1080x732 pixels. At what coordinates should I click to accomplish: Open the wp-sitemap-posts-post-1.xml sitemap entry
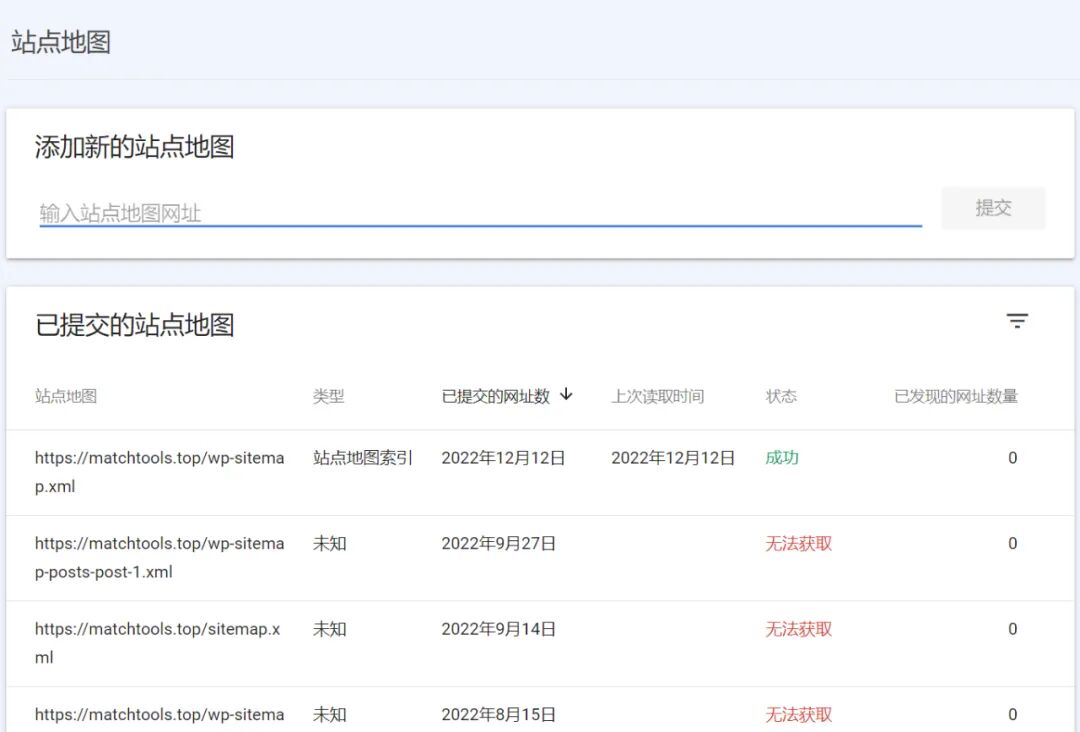159,556
